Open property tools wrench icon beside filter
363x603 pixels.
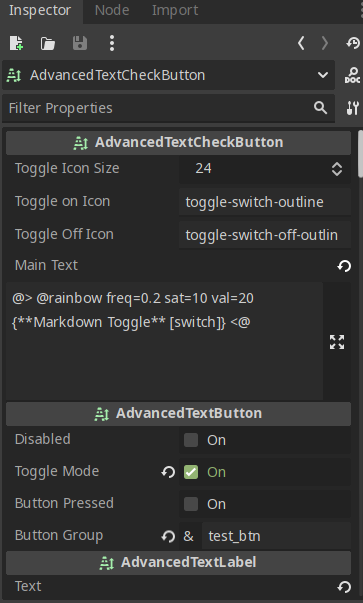(x=352, y=108)
